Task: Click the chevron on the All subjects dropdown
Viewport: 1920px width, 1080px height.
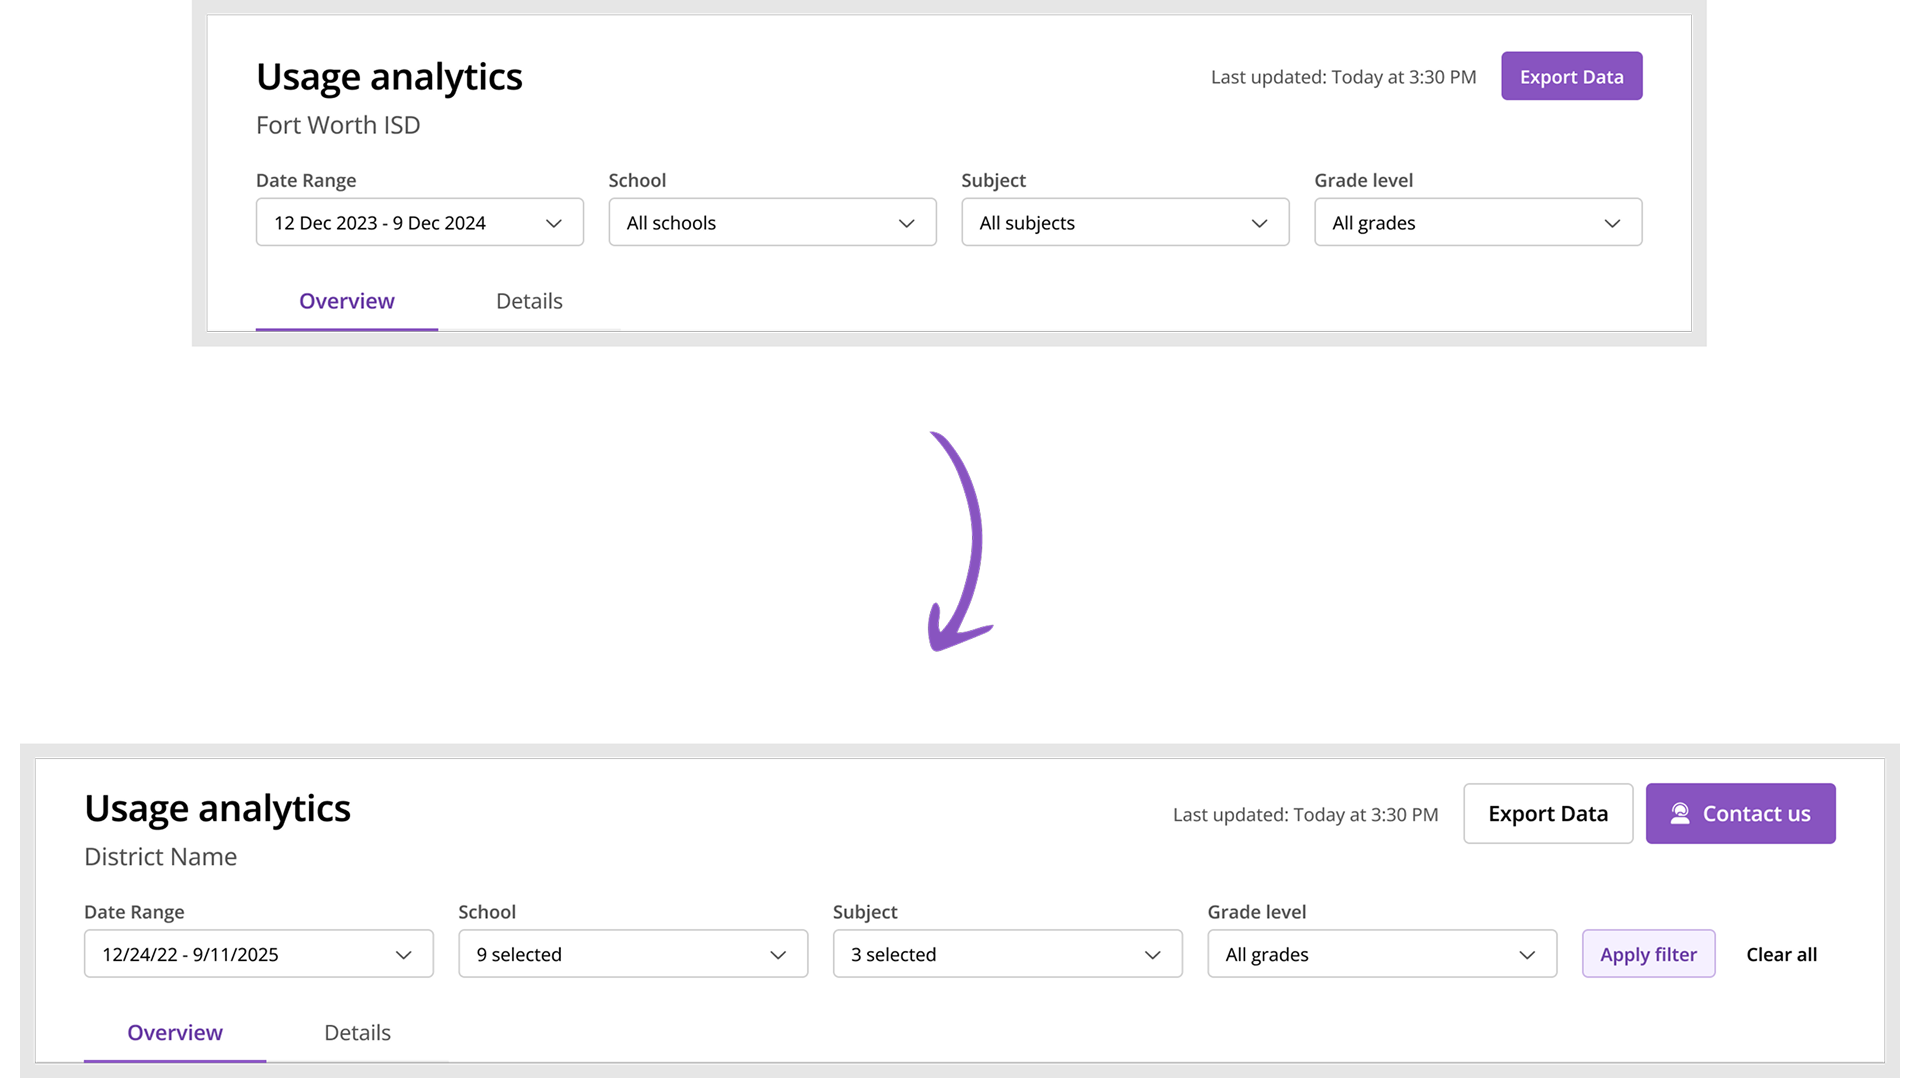Action: (1259, 222)
